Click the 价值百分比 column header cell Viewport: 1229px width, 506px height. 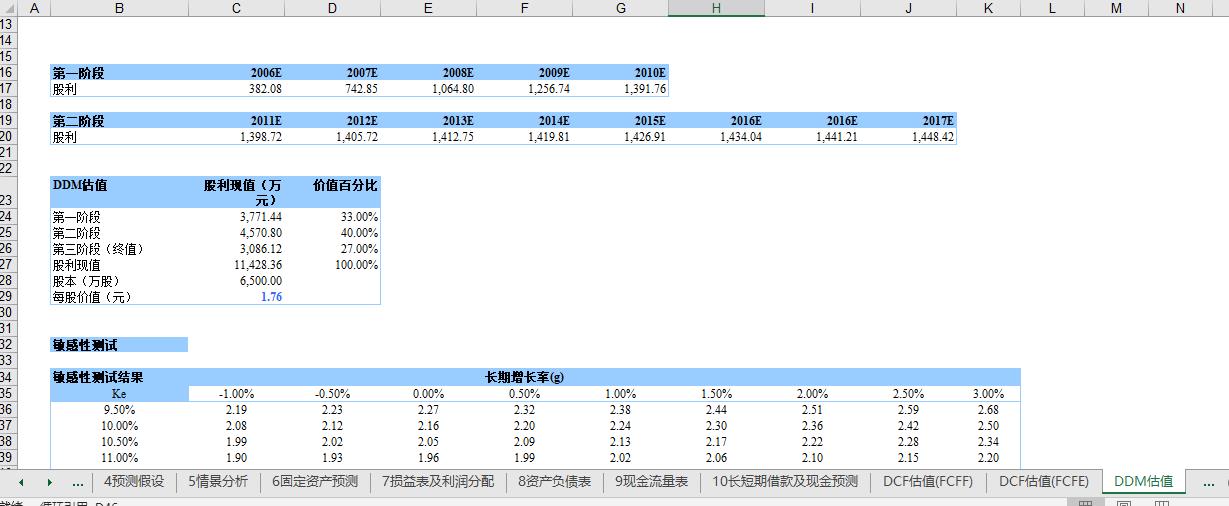pos(332,192)
